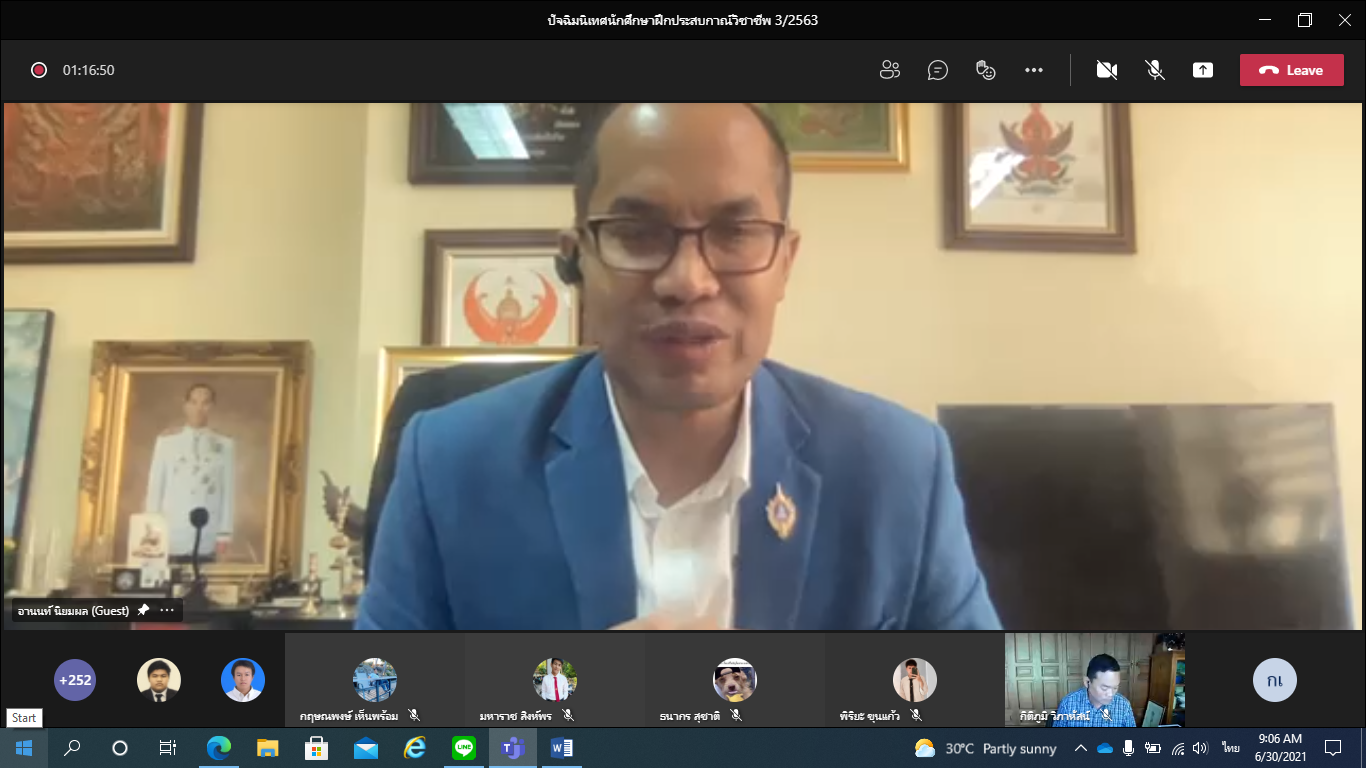Viewport: 1366px width, 768px height.
Task: Show hidden system tray icons
Action: 1081,748
